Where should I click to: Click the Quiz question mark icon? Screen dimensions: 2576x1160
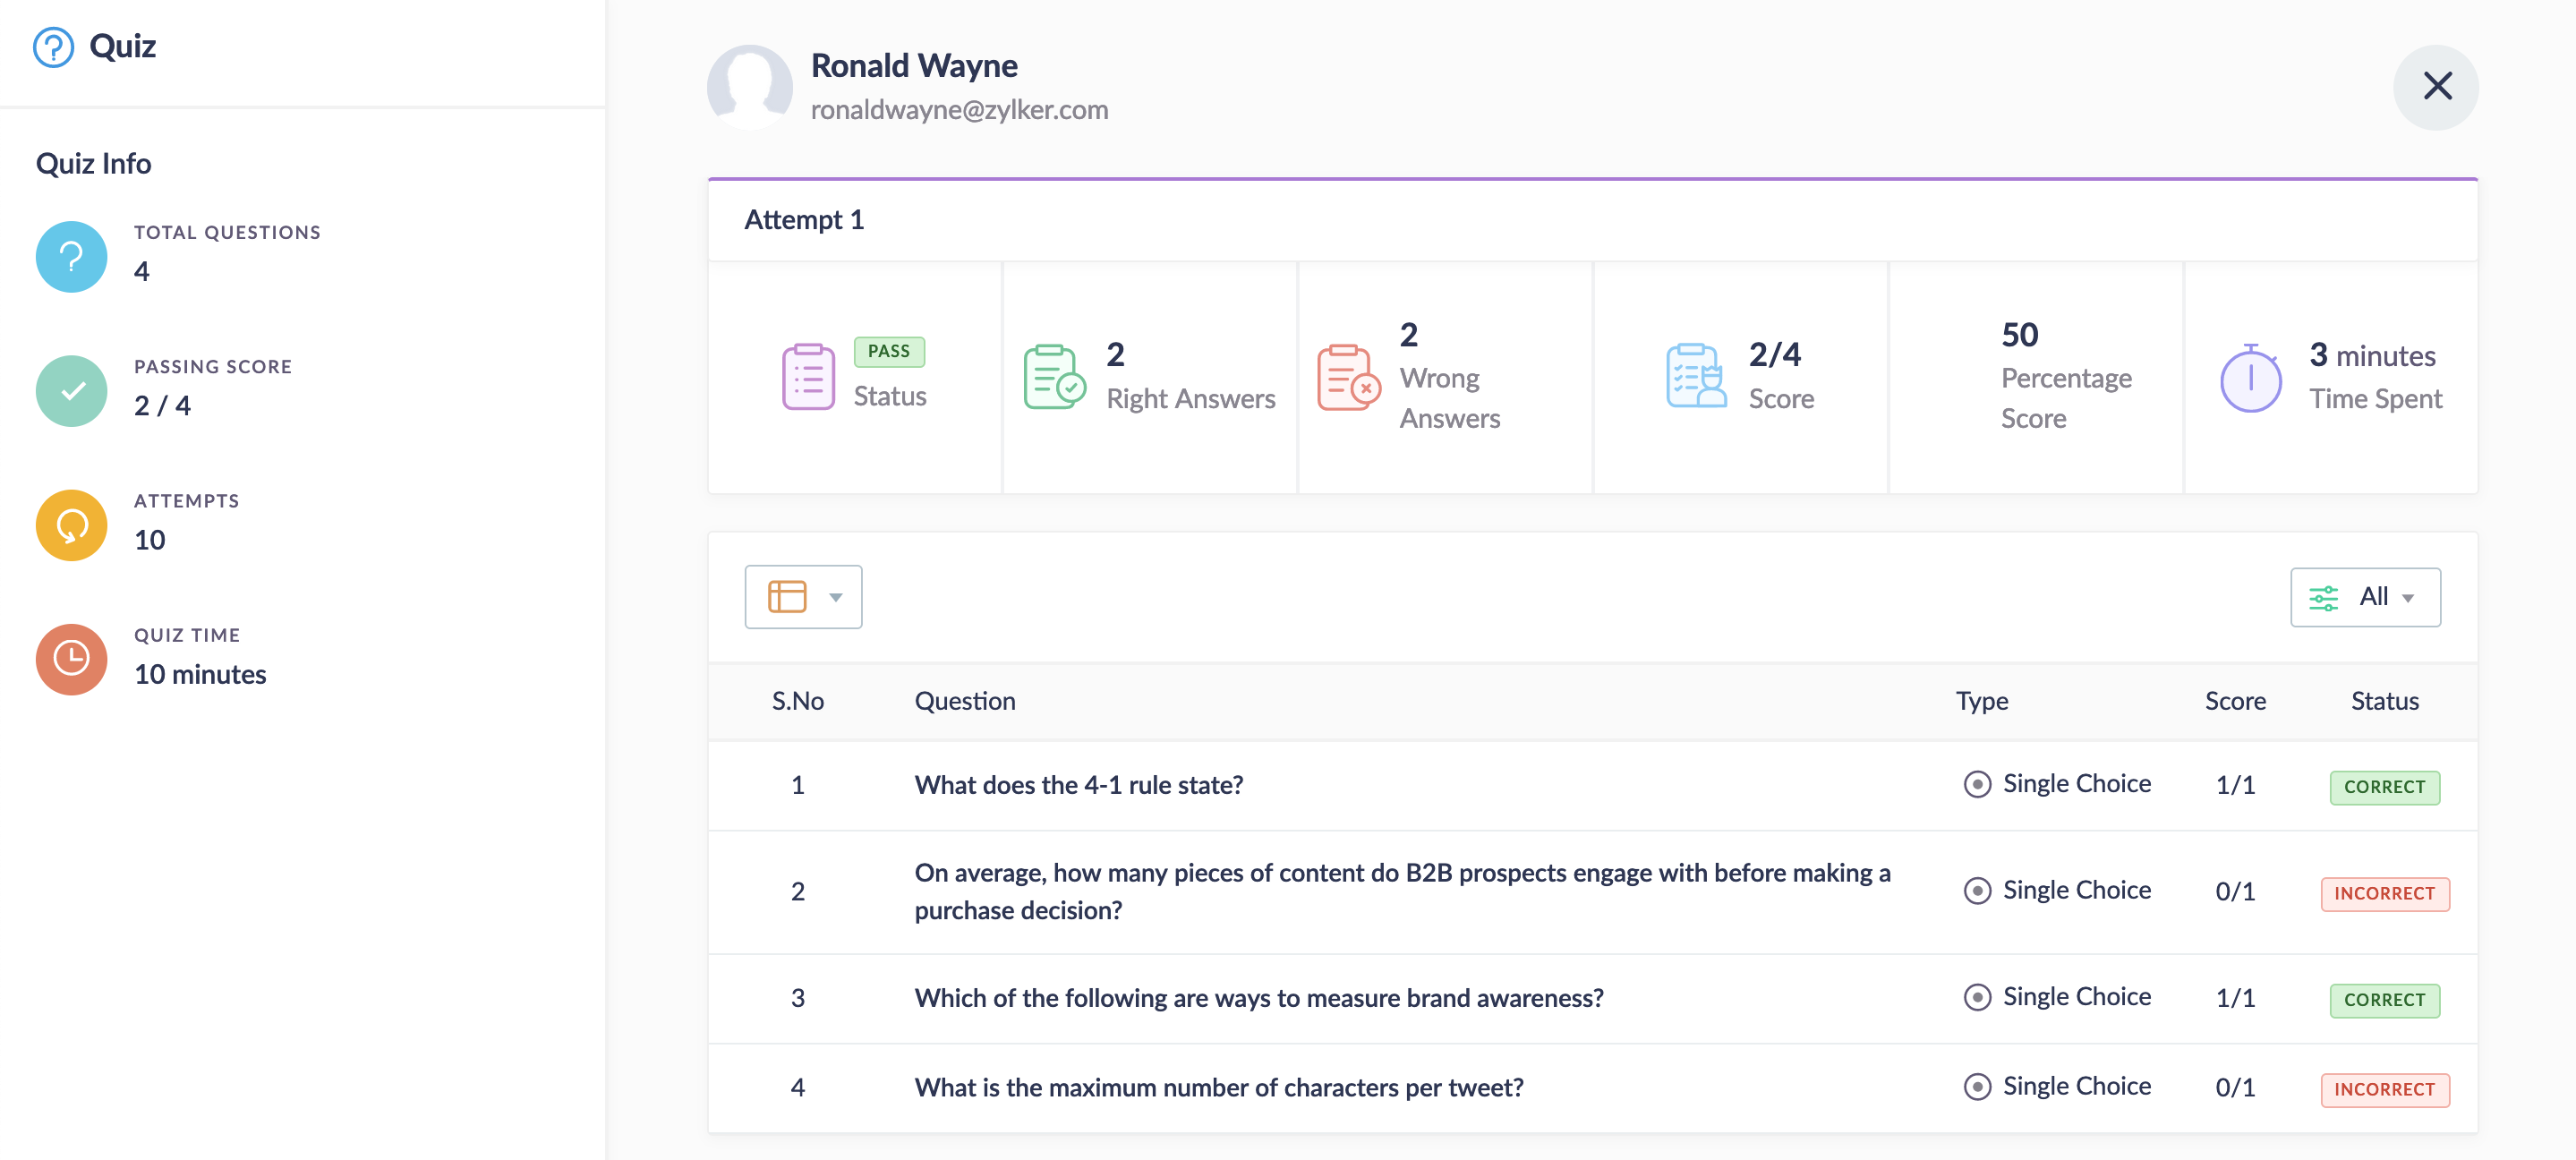click(x=53, y=47)
